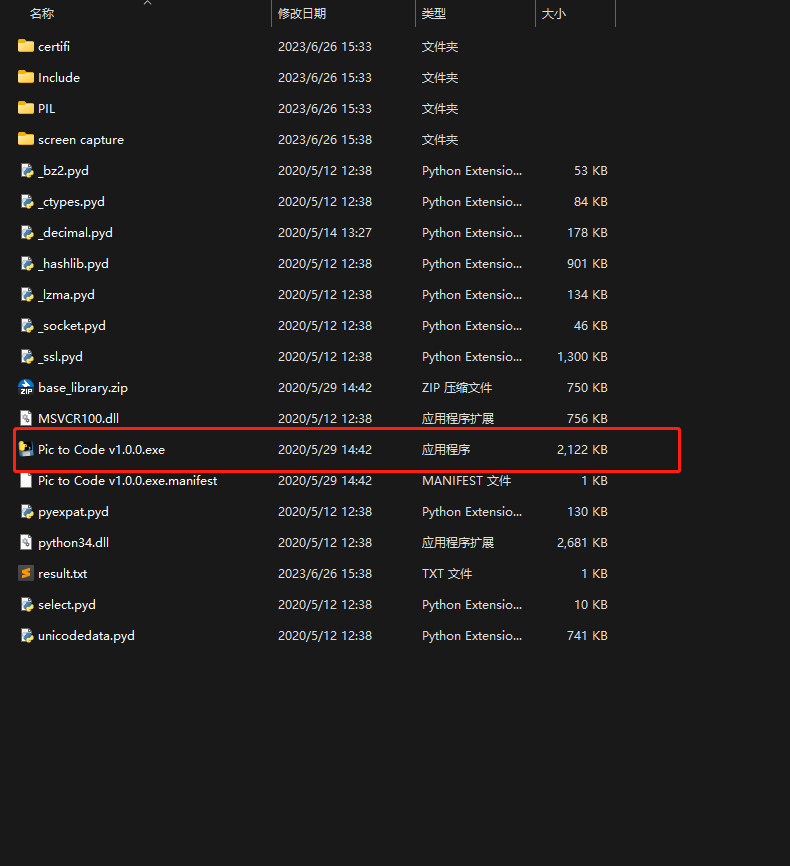
Task: Click the Pic to Code exe.manifest file icon
Action: pos(26,480)
